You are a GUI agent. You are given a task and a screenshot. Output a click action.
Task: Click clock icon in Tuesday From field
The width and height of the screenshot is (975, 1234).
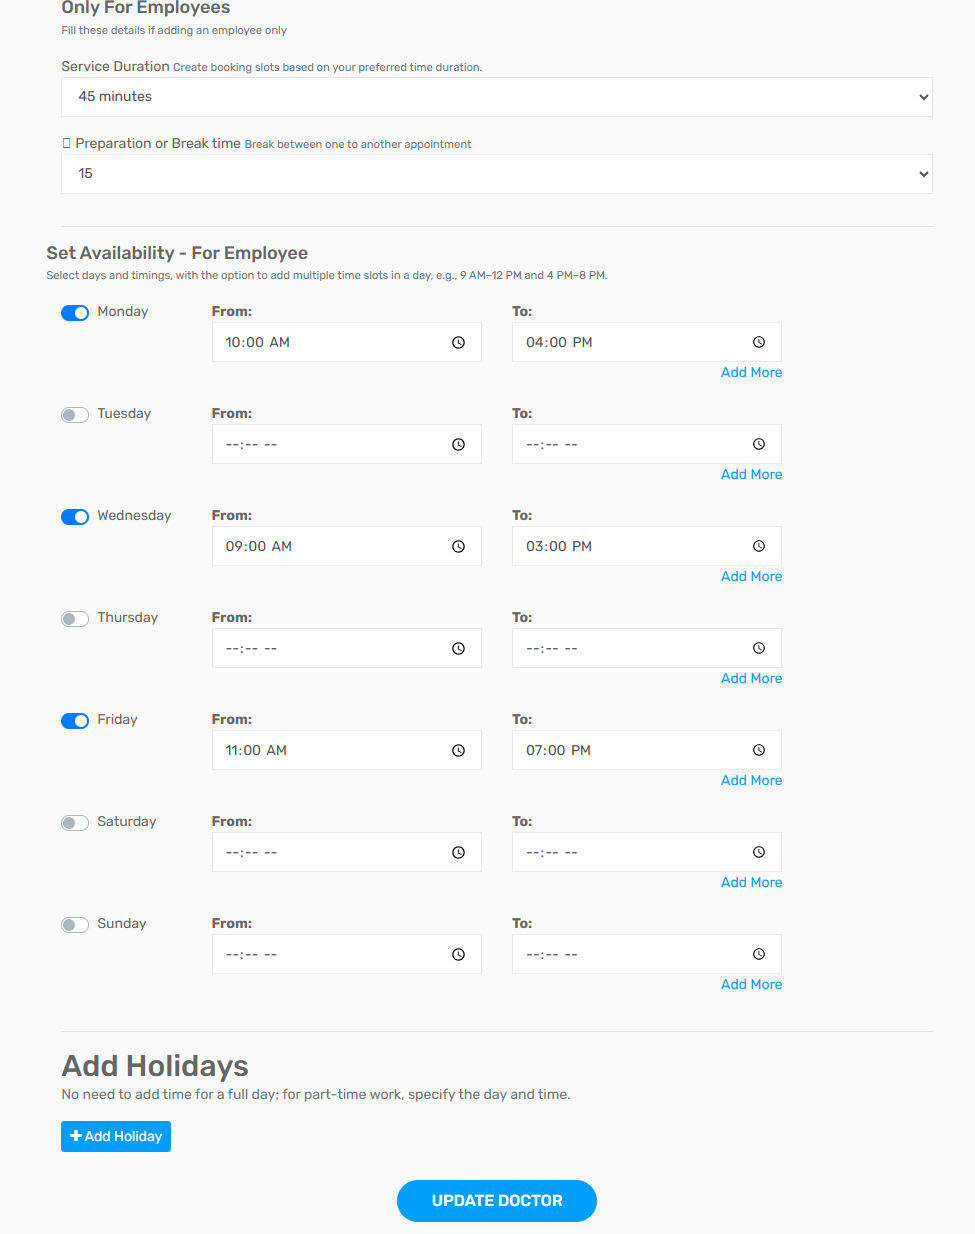tap(458, 445)
